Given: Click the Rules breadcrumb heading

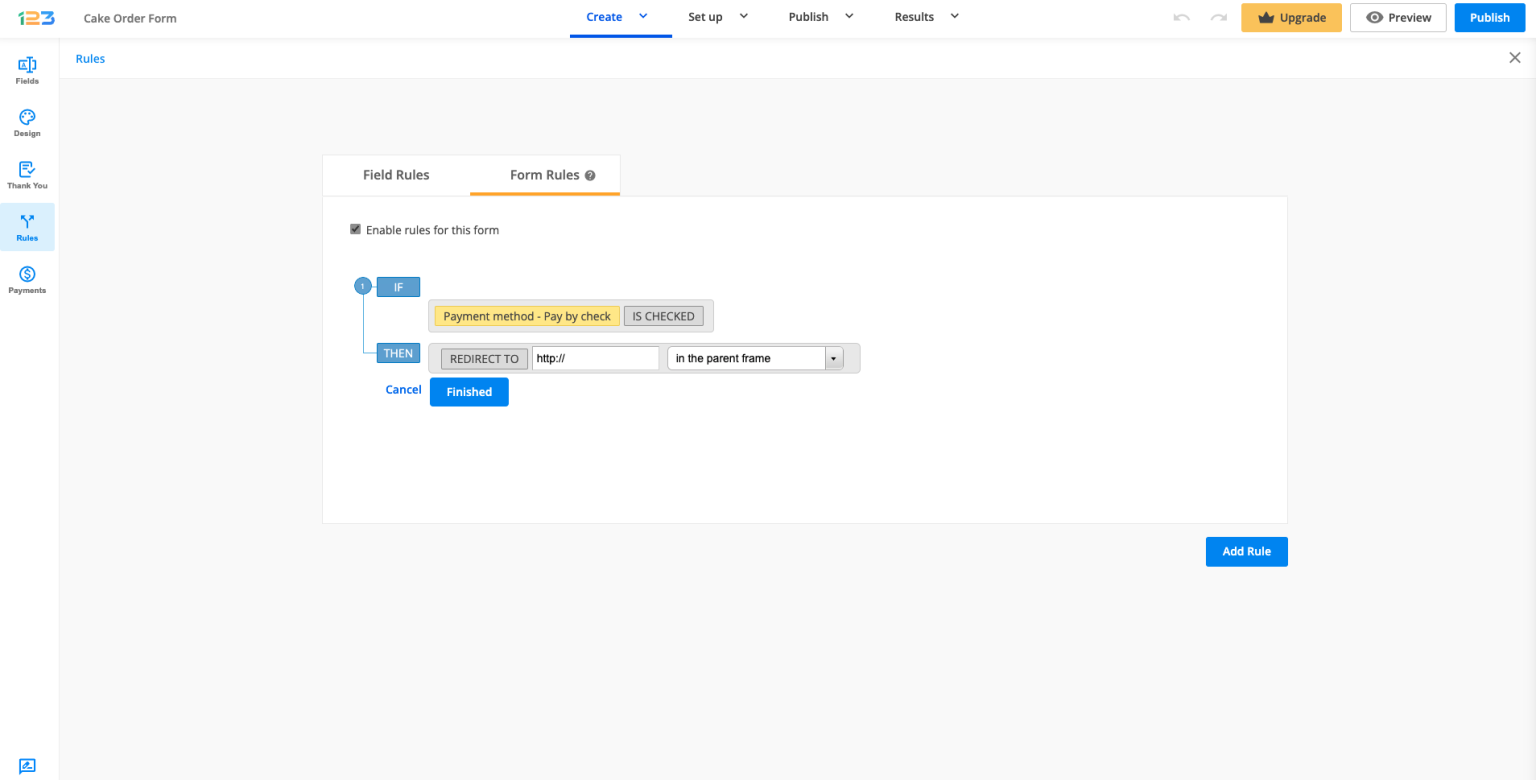Looking at the screenshot, I should click(90, 59).
